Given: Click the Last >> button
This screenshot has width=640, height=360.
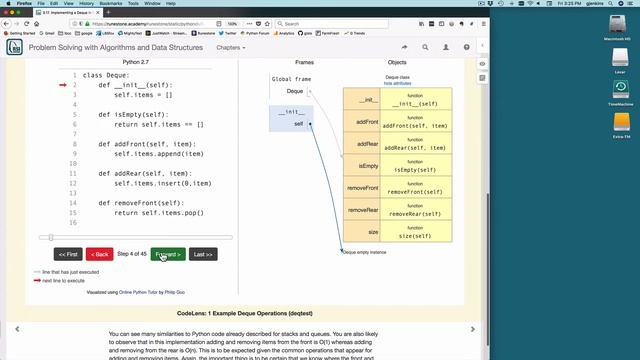Looking at the screenshot, I should point(203,254).
